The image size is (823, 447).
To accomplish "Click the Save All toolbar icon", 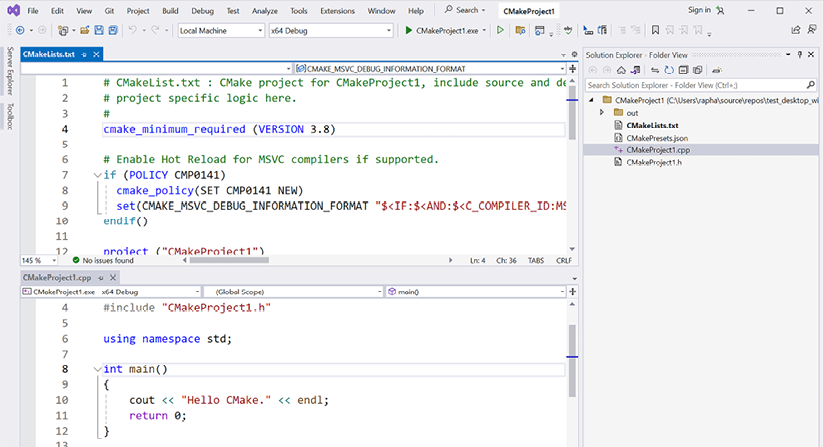I will coord(111,30).
